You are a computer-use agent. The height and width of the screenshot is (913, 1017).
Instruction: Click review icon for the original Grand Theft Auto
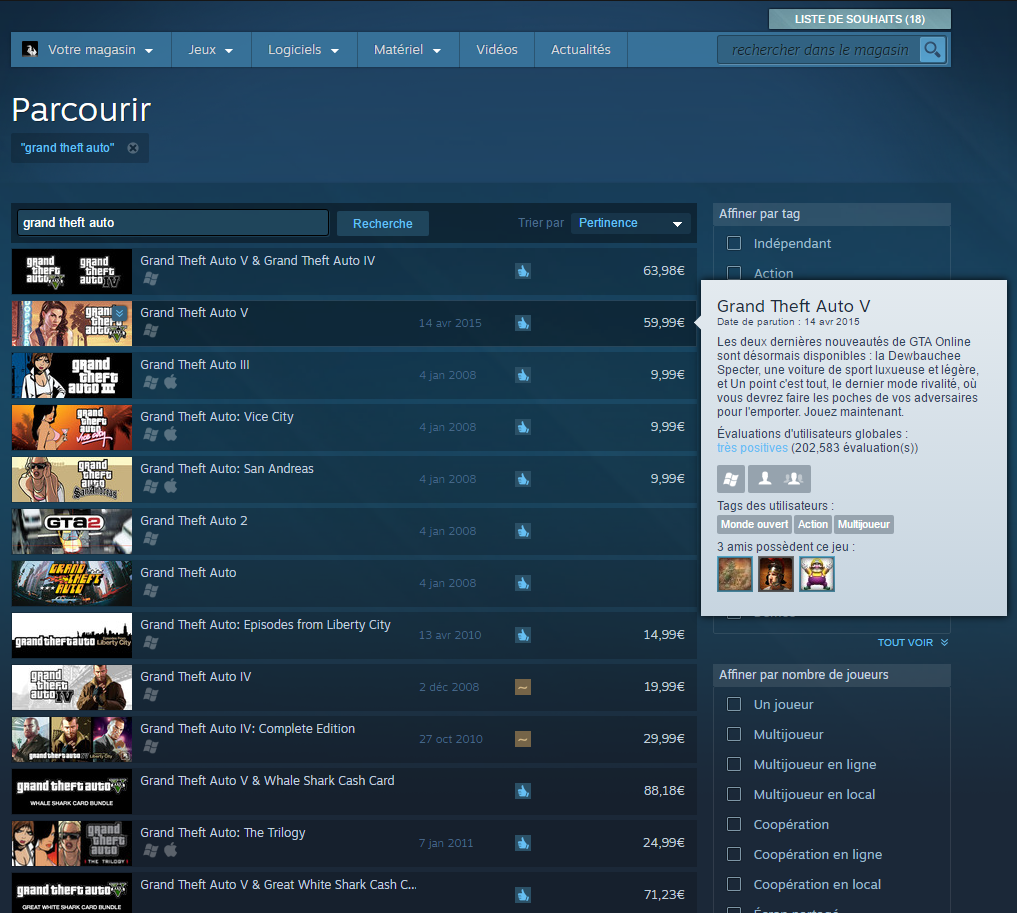click(x=523, y=583)
